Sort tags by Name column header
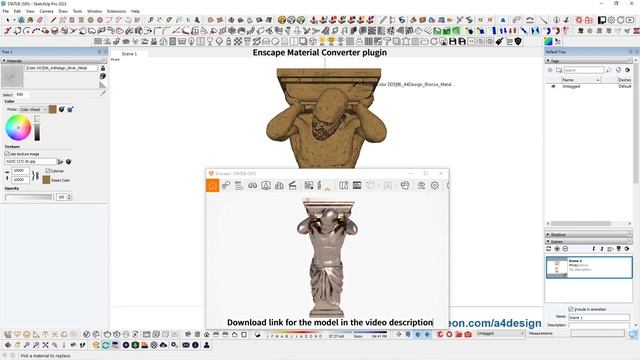This screenshot has width=640, height=360. [580, 80]
